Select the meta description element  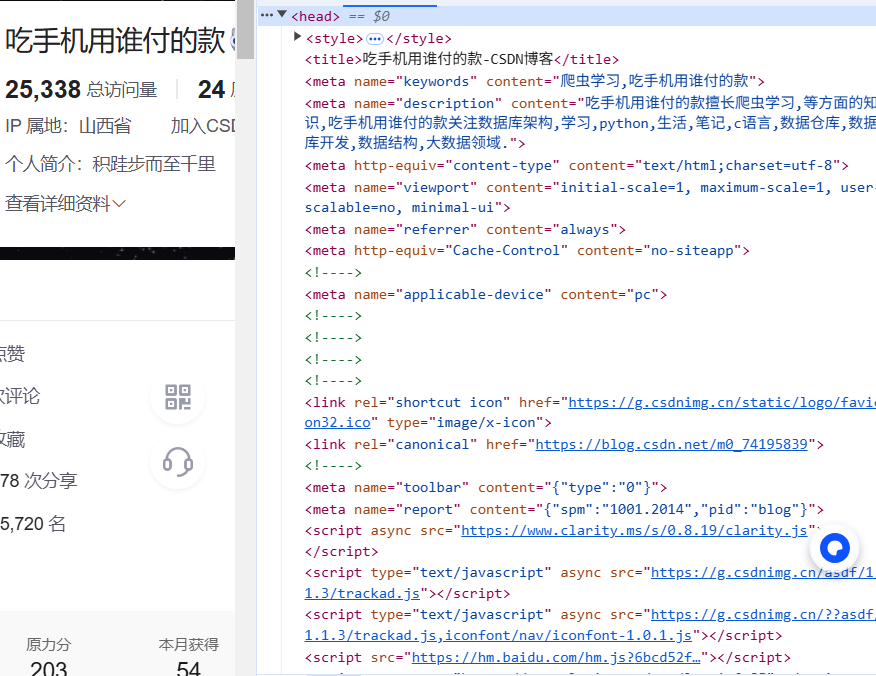(x=590, y=123)
